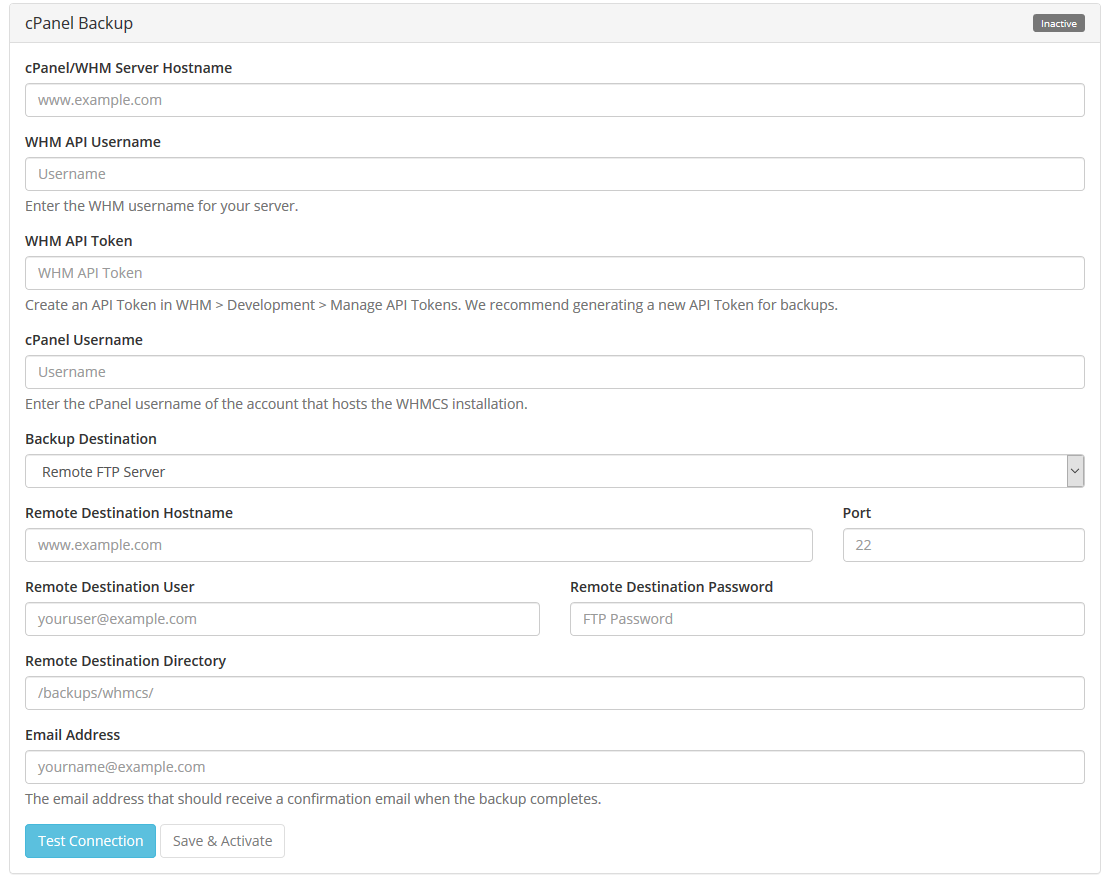Click the Email Address label
This screenshot has width=1105, height=877.
73,735
